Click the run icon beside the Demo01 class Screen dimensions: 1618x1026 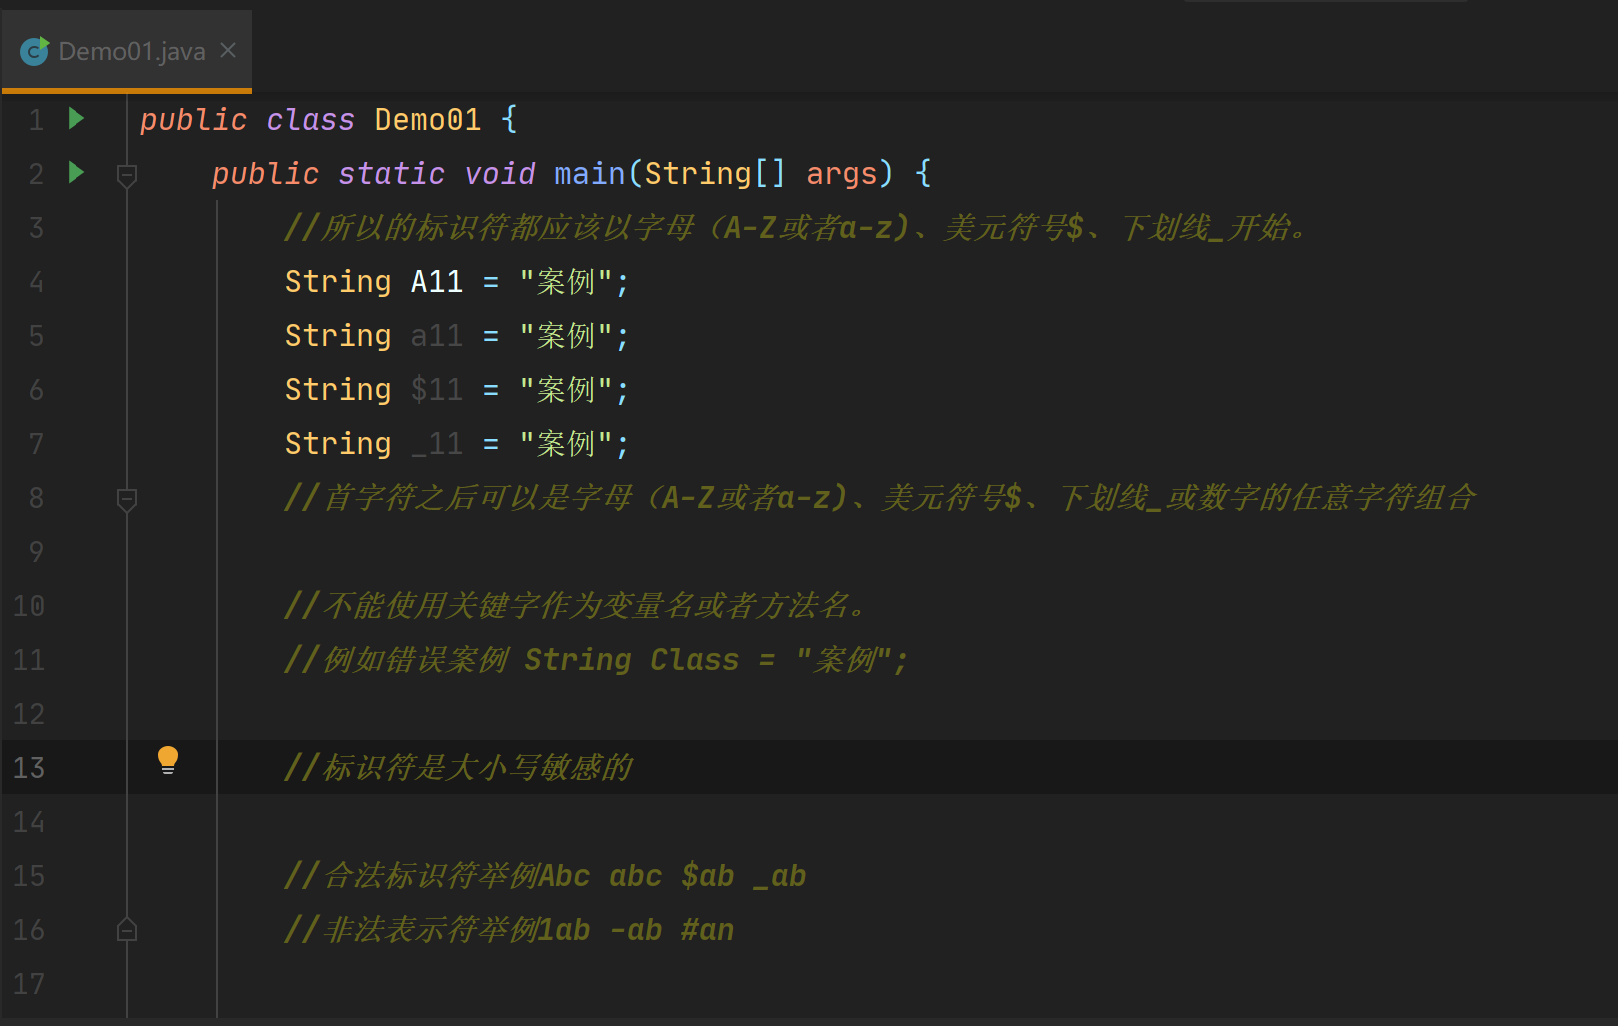pos(76,119)
